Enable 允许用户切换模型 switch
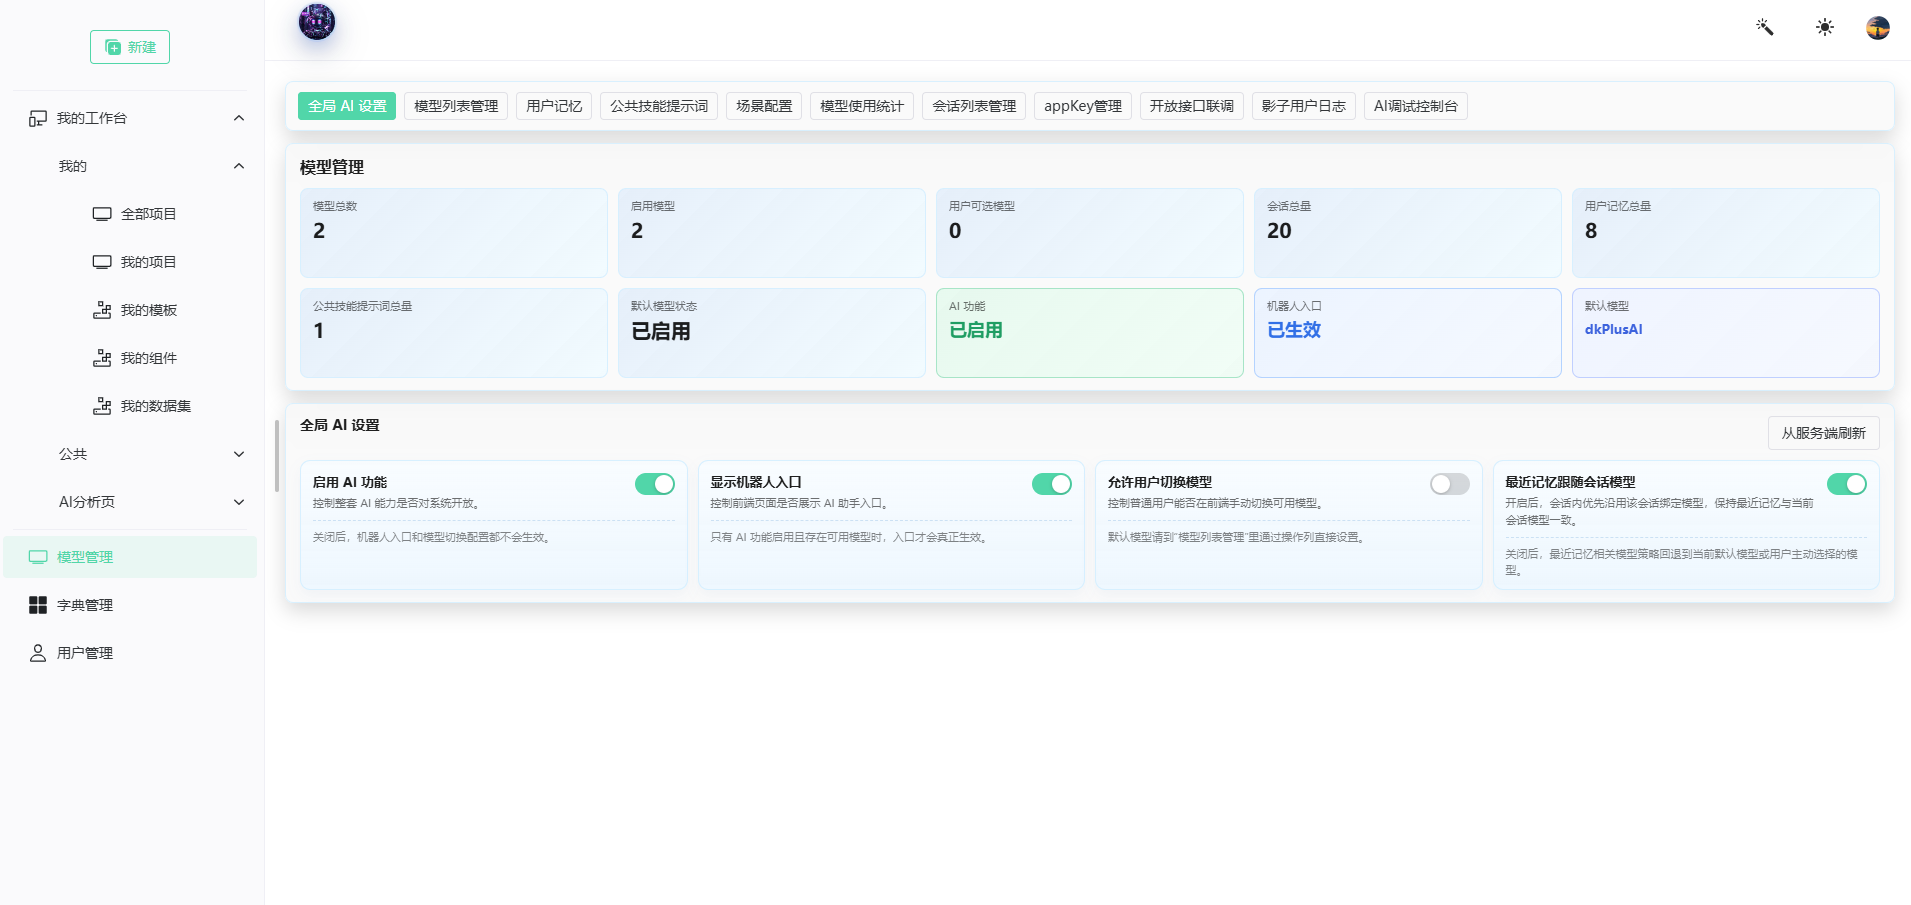The width and height of the screenshot is (1911, 905). pyautogui.click(x=1450, y=484)
